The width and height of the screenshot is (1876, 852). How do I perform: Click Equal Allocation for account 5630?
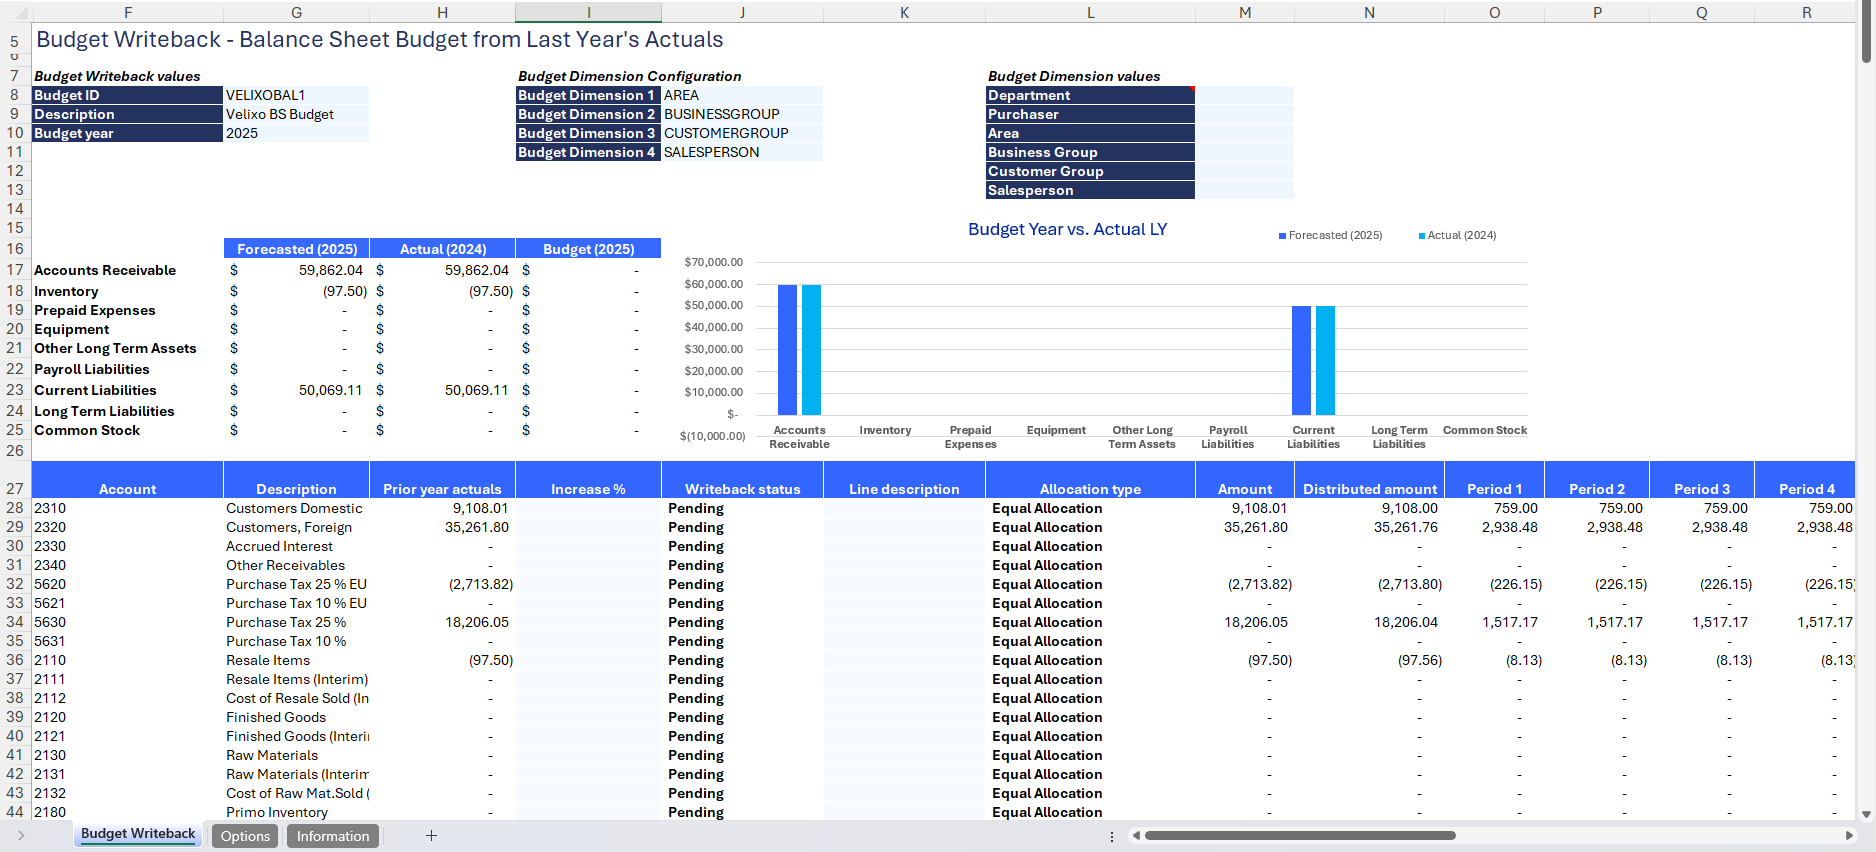(x=1090, y=622)
